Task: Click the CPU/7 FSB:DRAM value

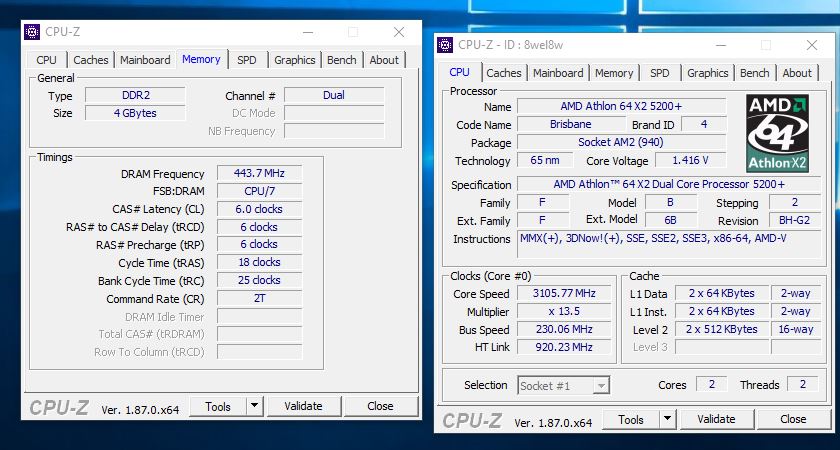Action: (x=259, y=191)
